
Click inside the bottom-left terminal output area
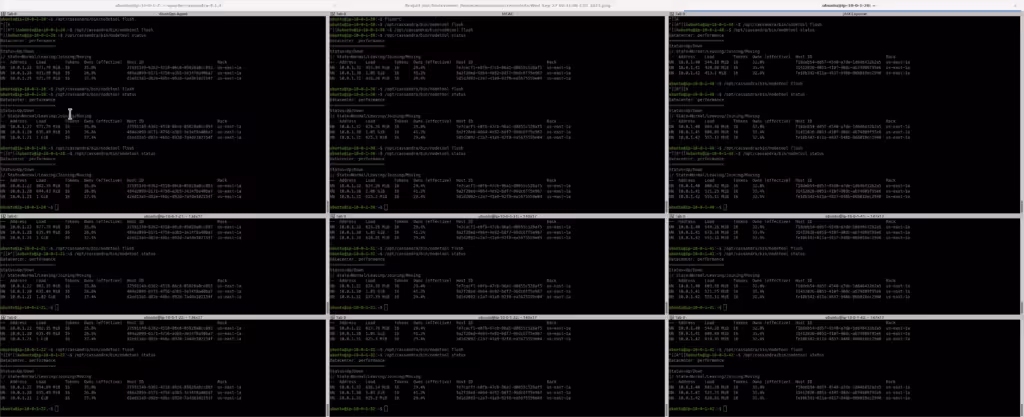(x=170, y=370)
